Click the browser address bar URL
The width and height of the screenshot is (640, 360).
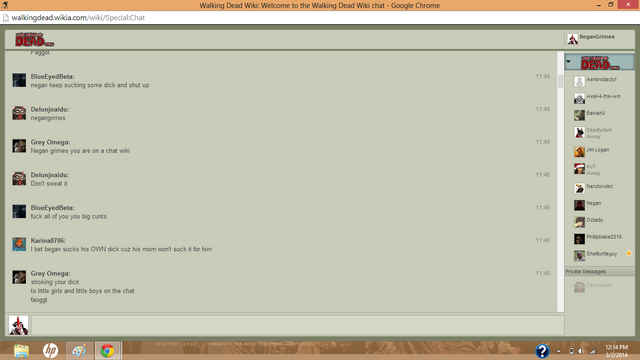tap(78, 18)
